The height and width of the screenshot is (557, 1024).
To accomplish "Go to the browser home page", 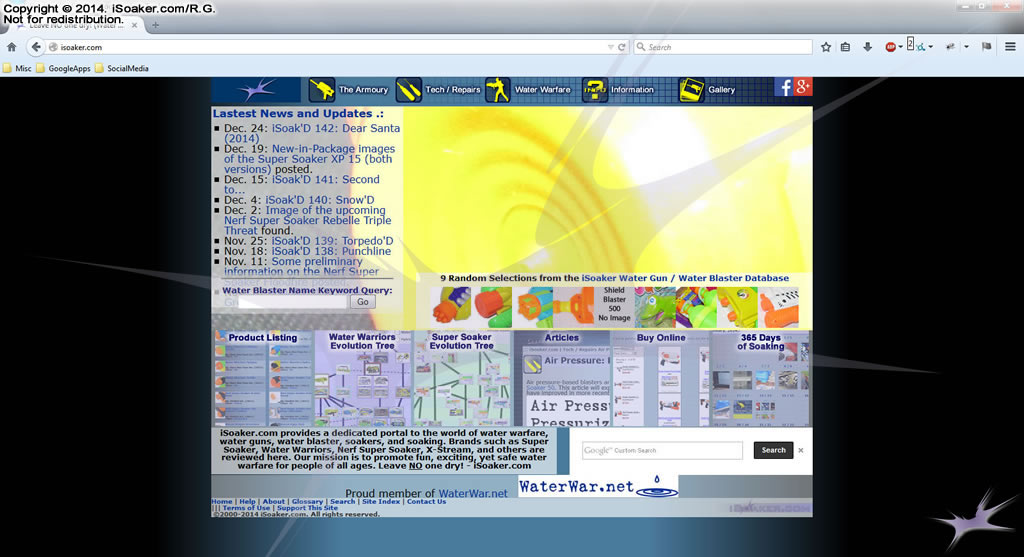I will [11, 47].
